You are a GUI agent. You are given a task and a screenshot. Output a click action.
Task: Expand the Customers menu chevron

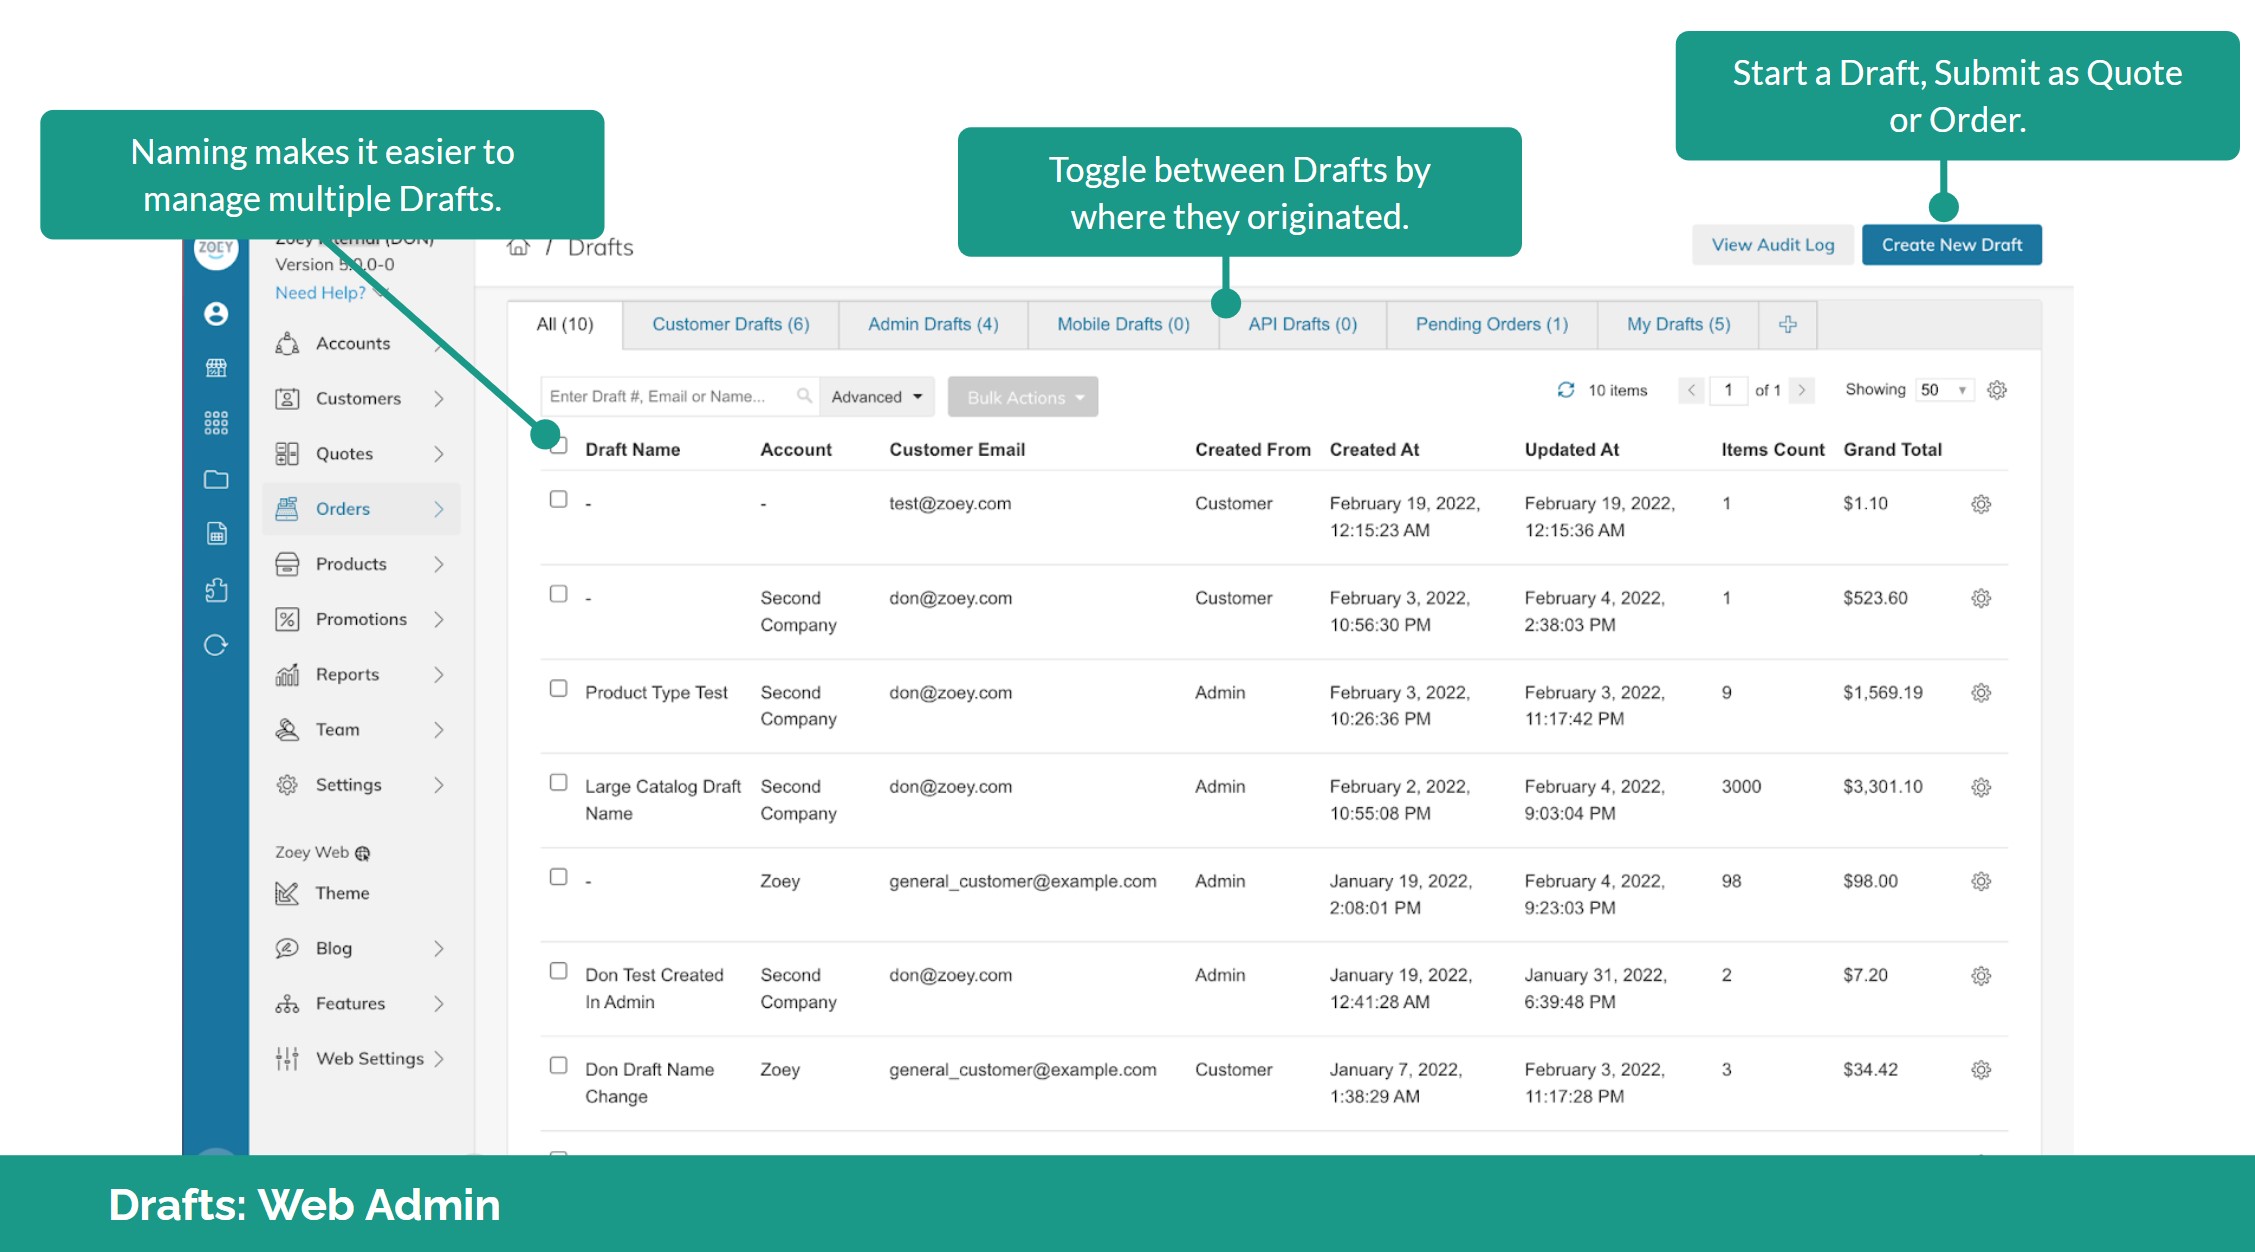[x=438, y=398]
